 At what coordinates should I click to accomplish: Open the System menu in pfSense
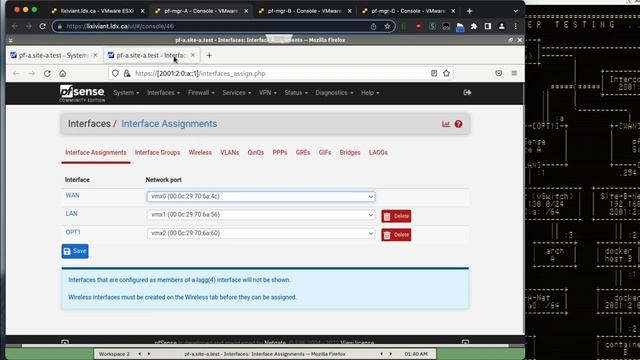126,93
